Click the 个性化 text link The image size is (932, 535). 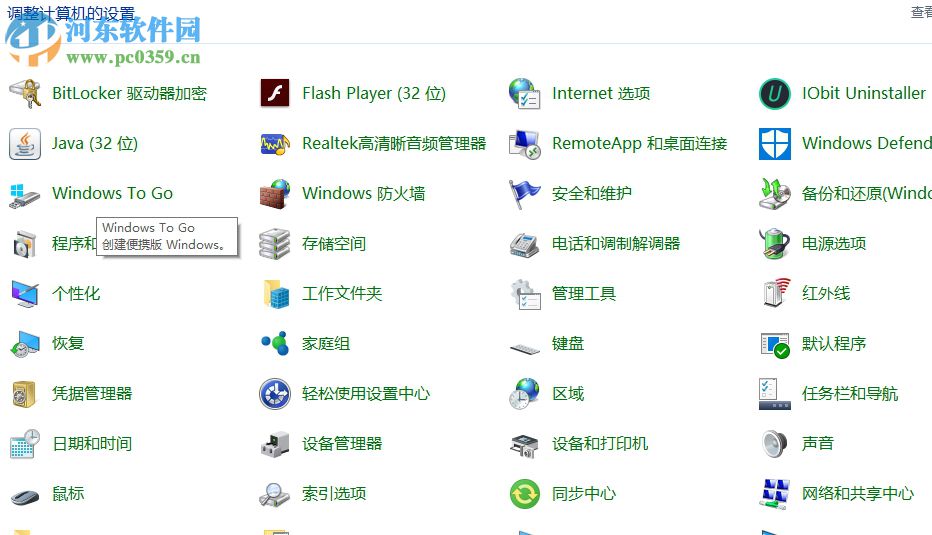coord(76,294)
